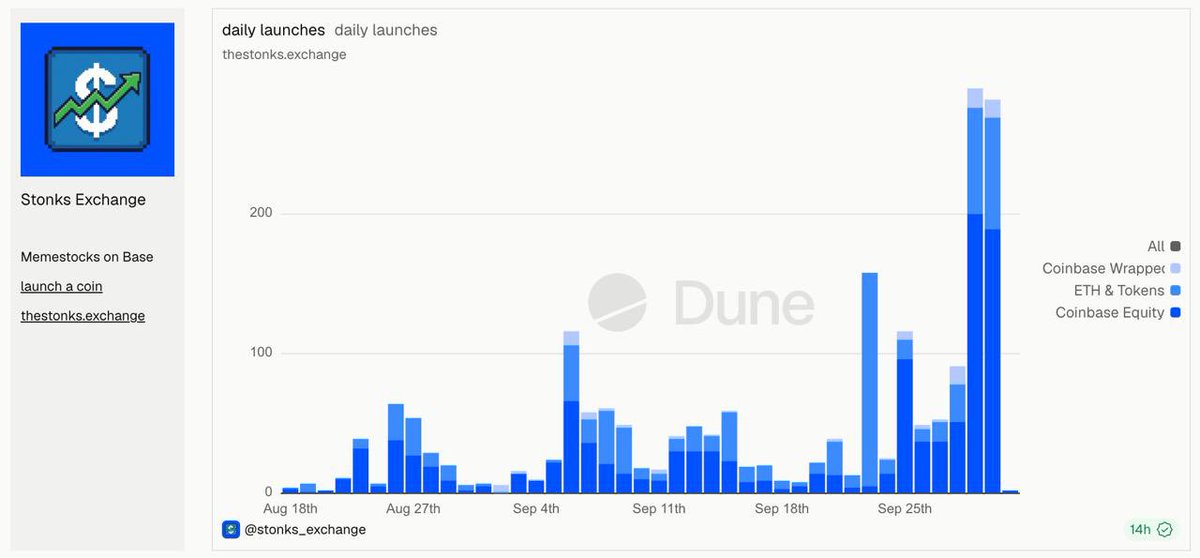Click thestonks.exchange text under chart title

click(284, 54)
